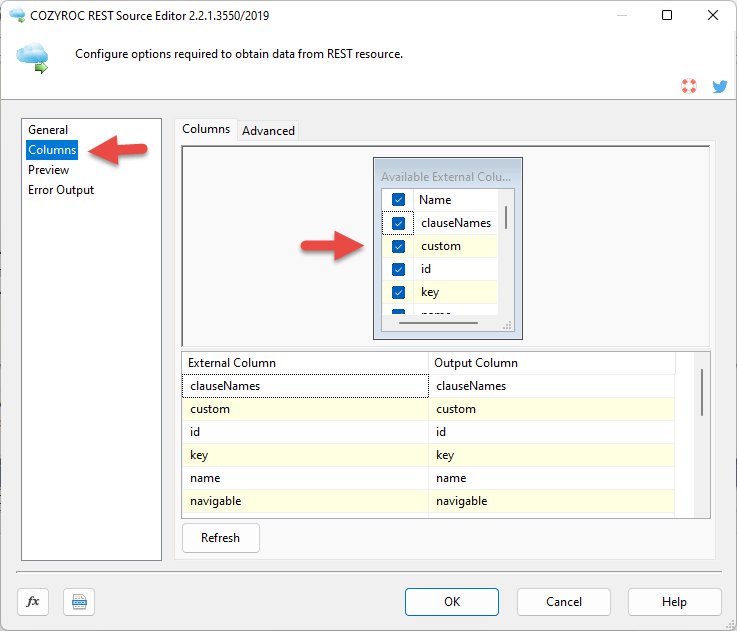737x631 pixels.
Task: Click horizontal scrollbar of available columns list
Action: click(438, 323)
